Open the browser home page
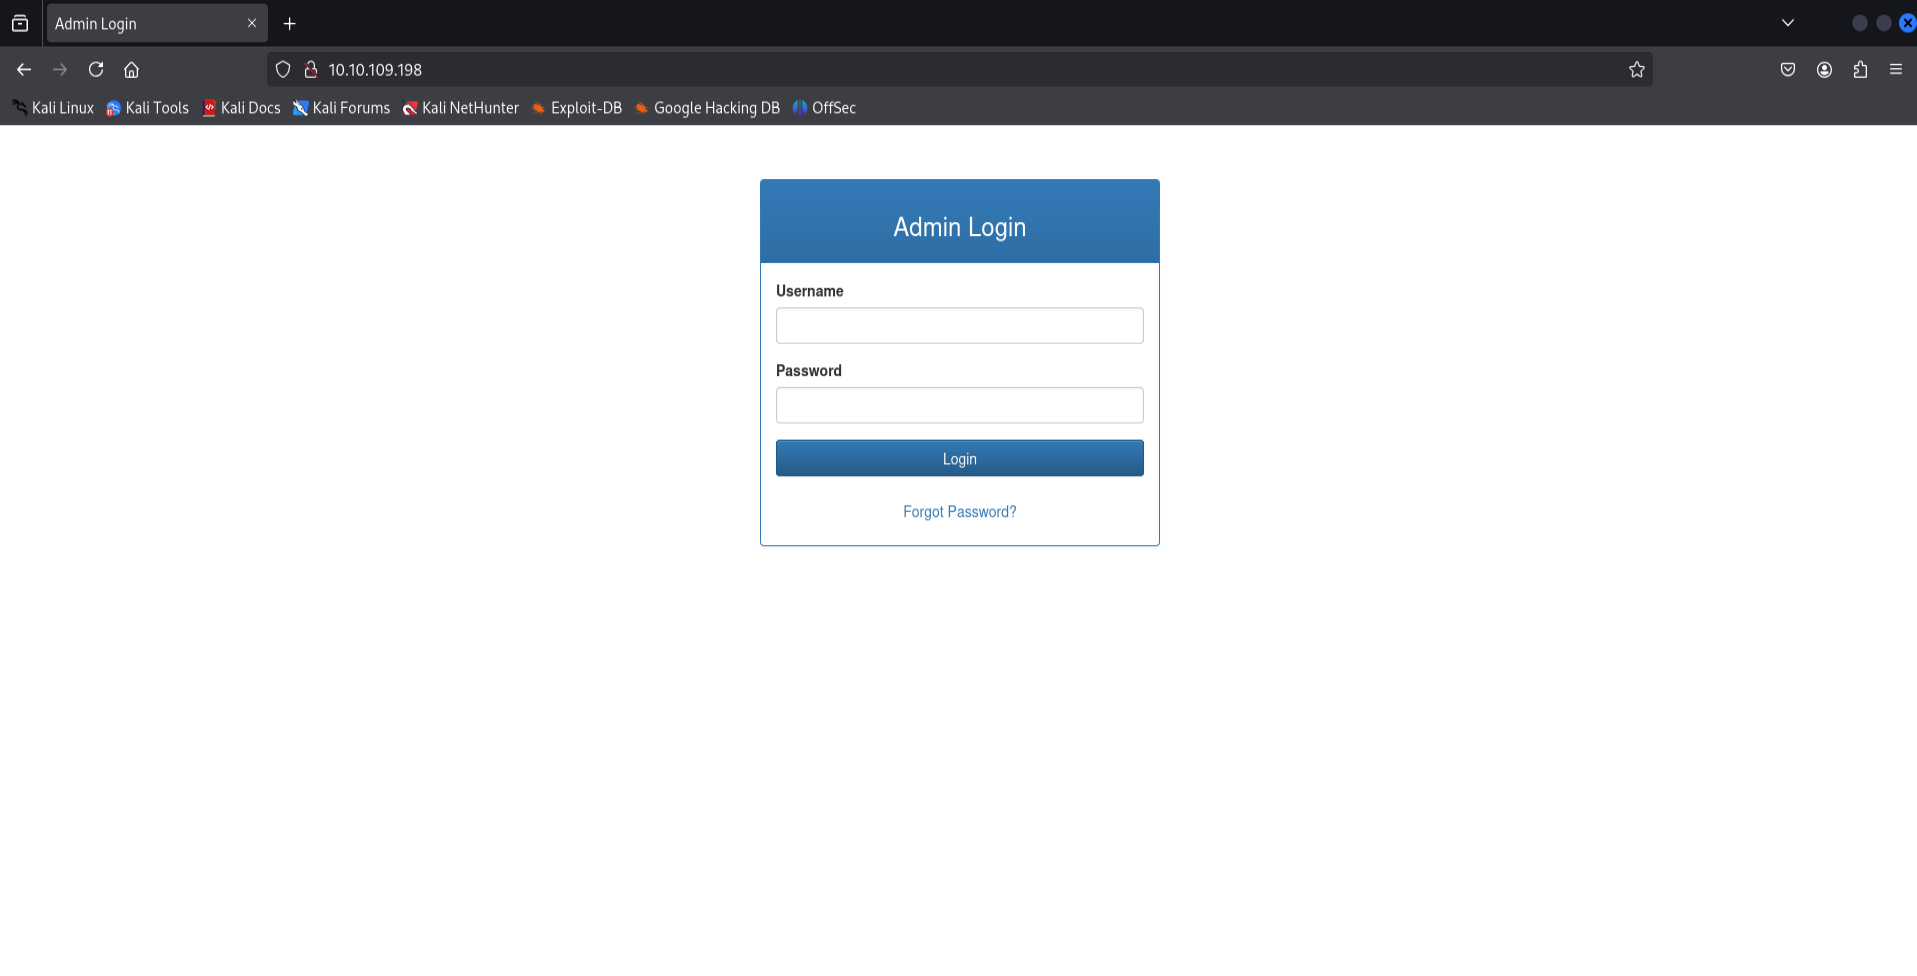The height and width of the screenshot is (976, 1917). [x=131, y=70]
